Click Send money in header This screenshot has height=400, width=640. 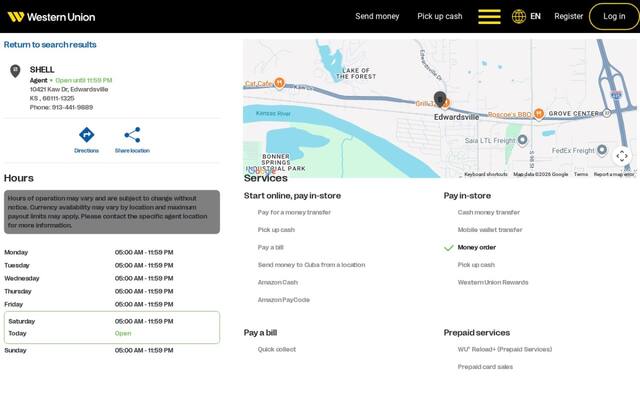(377, 16)
